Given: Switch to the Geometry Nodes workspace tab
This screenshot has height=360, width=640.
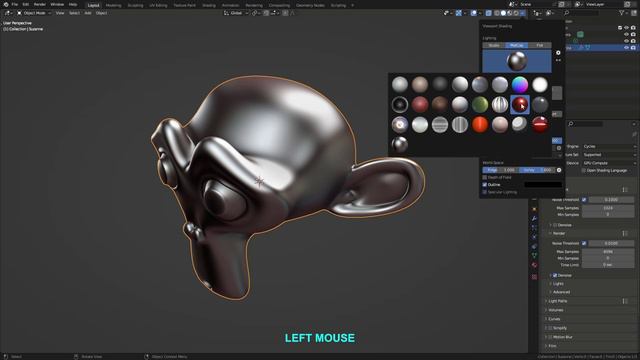Looking at the screenshot, I should click(x=310, y=5).
